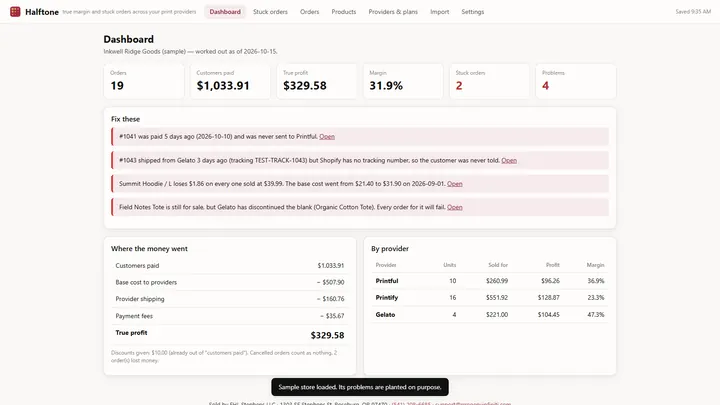Open the Stuck orders tab
This screenshot has height=405, width=720.
point(270,12)
